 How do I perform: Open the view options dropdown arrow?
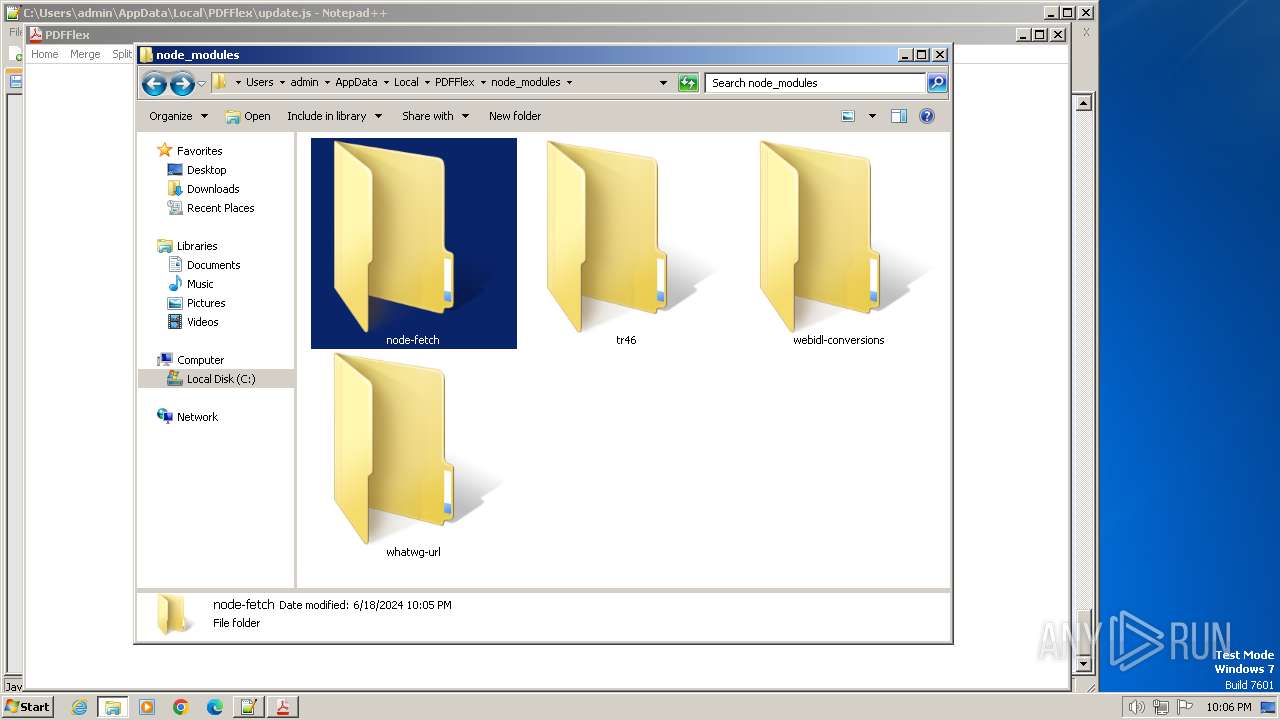click(872, 116)
